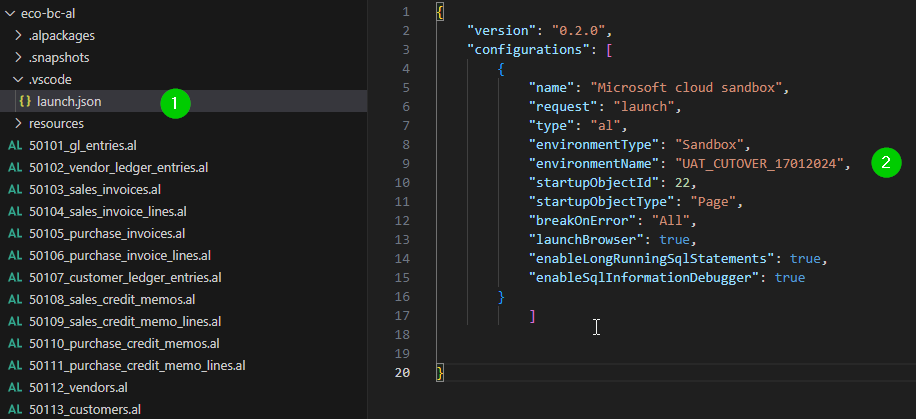Click the AL icon of 50110_purchase_credit_memos.al

point(15,344)
